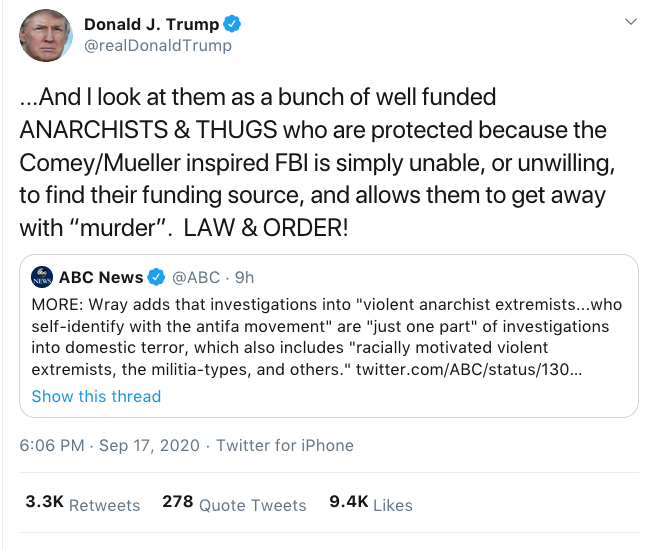
Task: Open the @ABC handle in quoted tweet
Action: 197,277
